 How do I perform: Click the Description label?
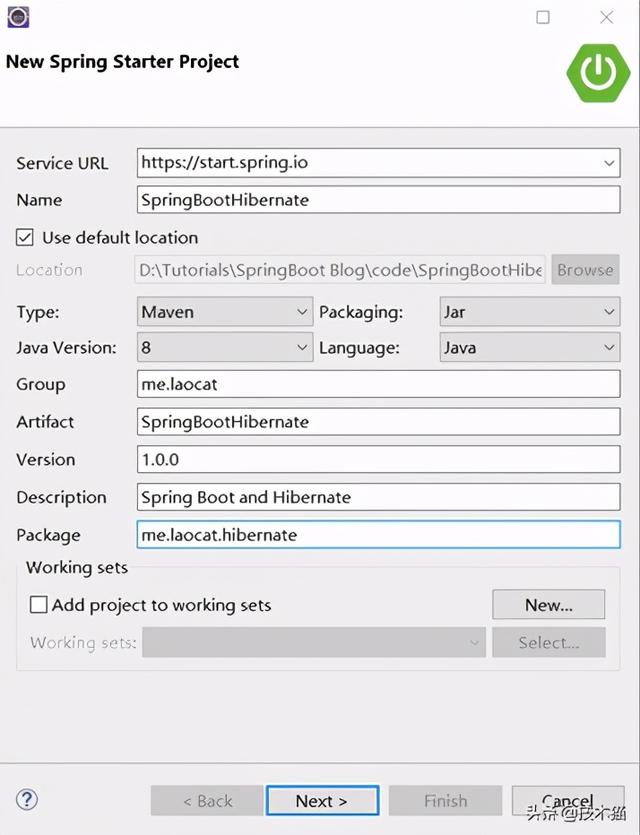pyautogui.click(x=61, y=497)
